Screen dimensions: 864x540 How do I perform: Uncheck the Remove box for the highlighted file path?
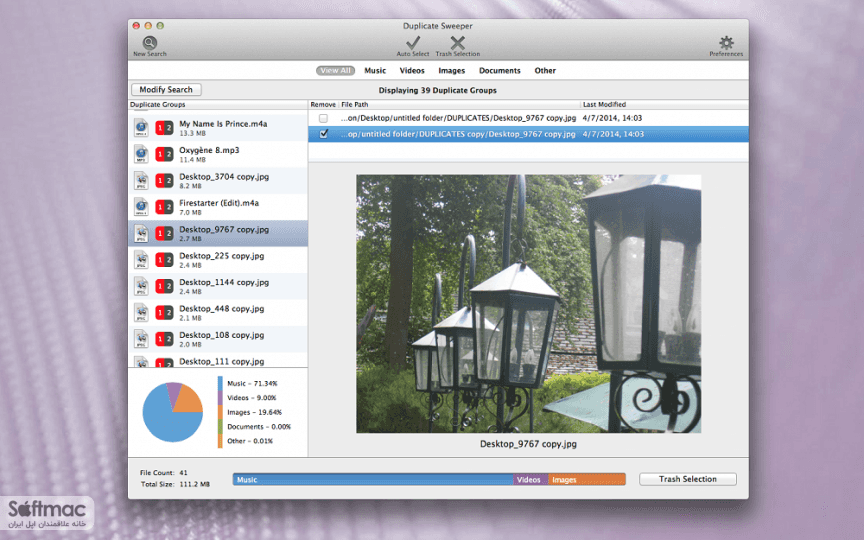tap(323, 134)
